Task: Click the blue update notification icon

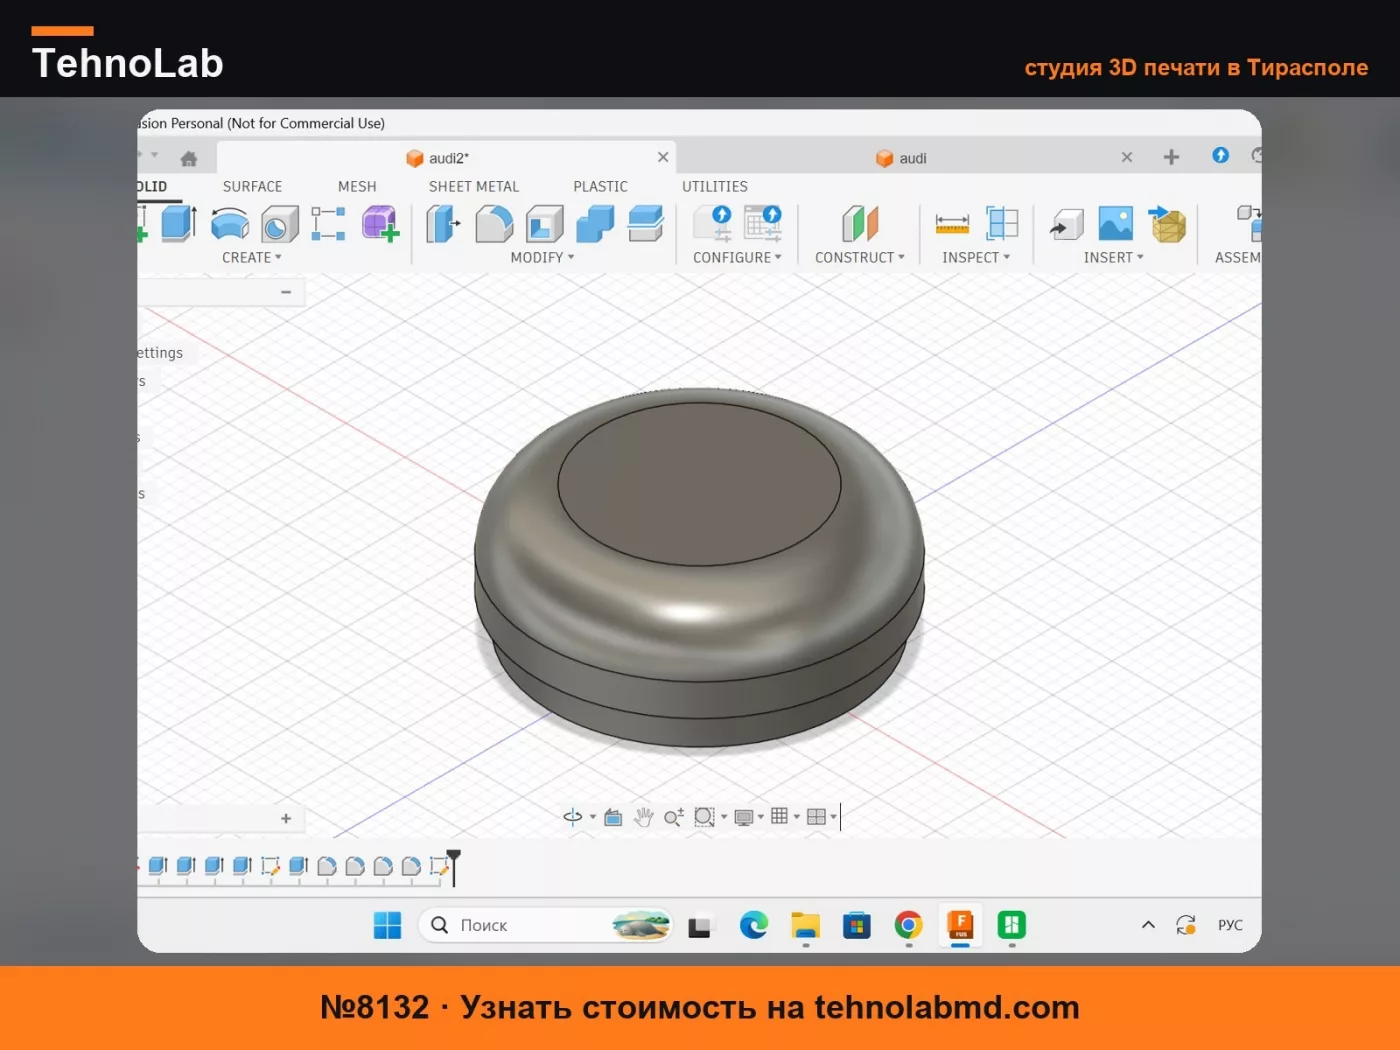Action: pos(1220,155)
